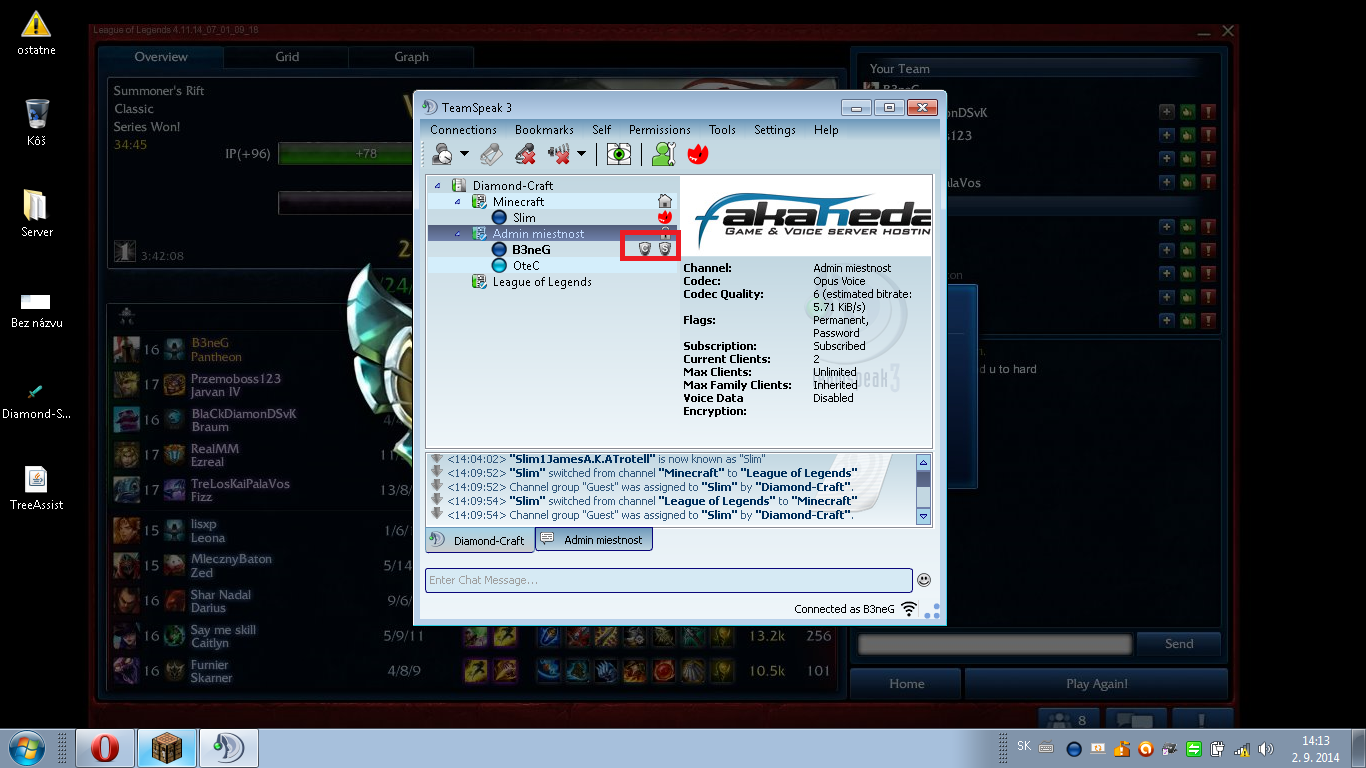Viewport: 1366px width, 768px height.
Task: Click the channel admin C shield on B3neG
Action: (645, 249)
